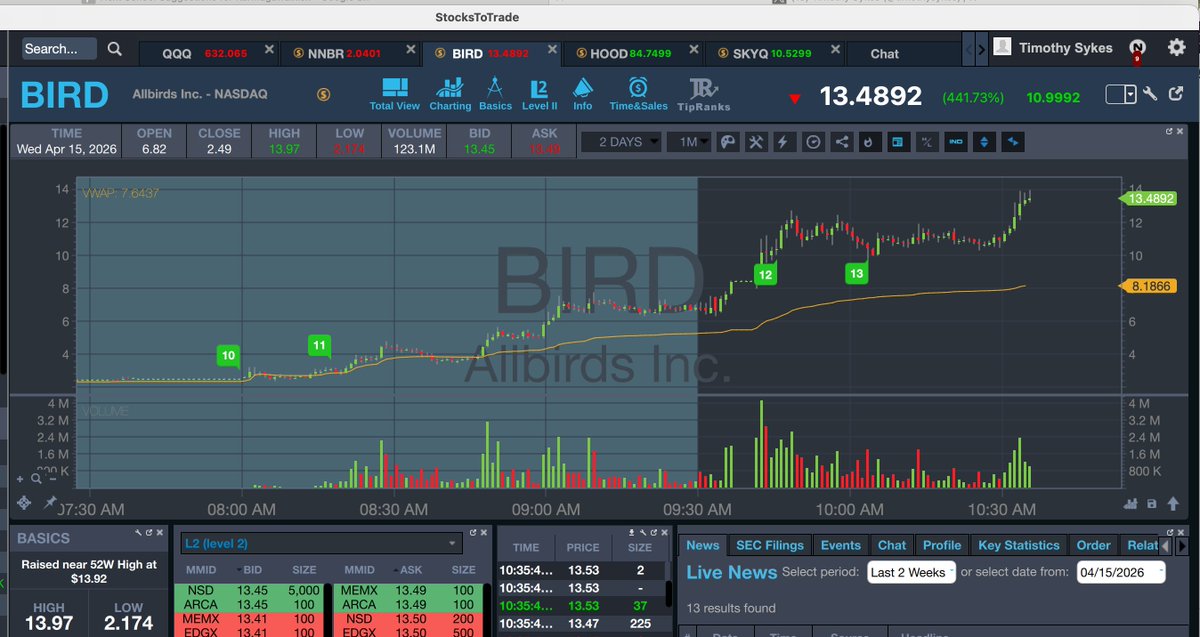Click the 13 news marker on chart
Viewport: 1200px width, 637px height.
click(x=856, y=273)
